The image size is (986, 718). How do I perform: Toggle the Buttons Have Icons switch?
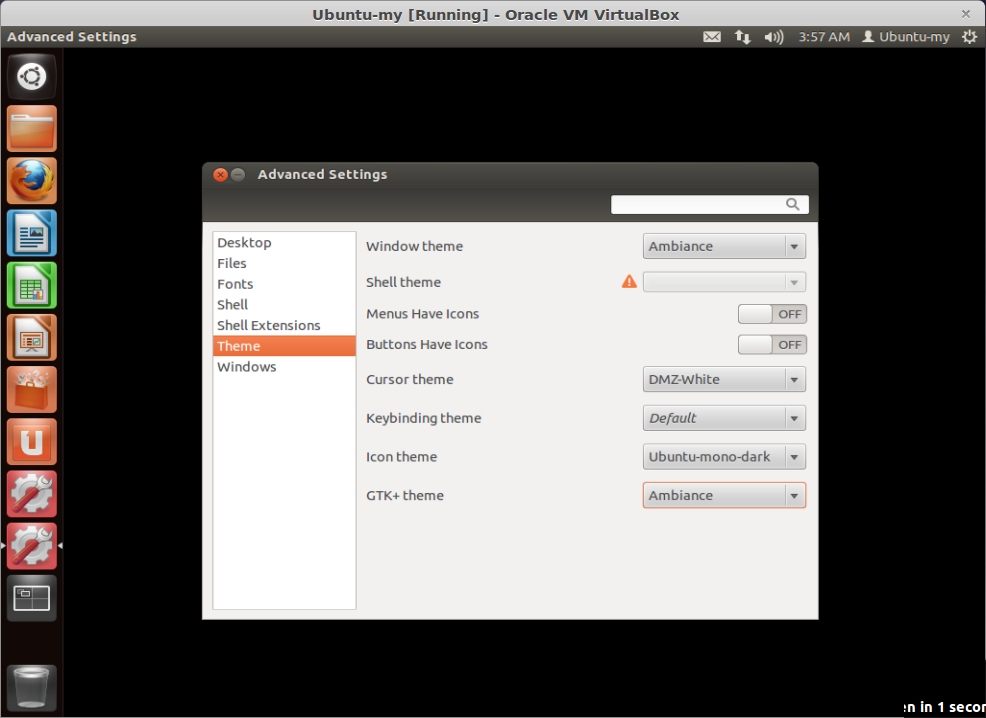pos(772,345)
